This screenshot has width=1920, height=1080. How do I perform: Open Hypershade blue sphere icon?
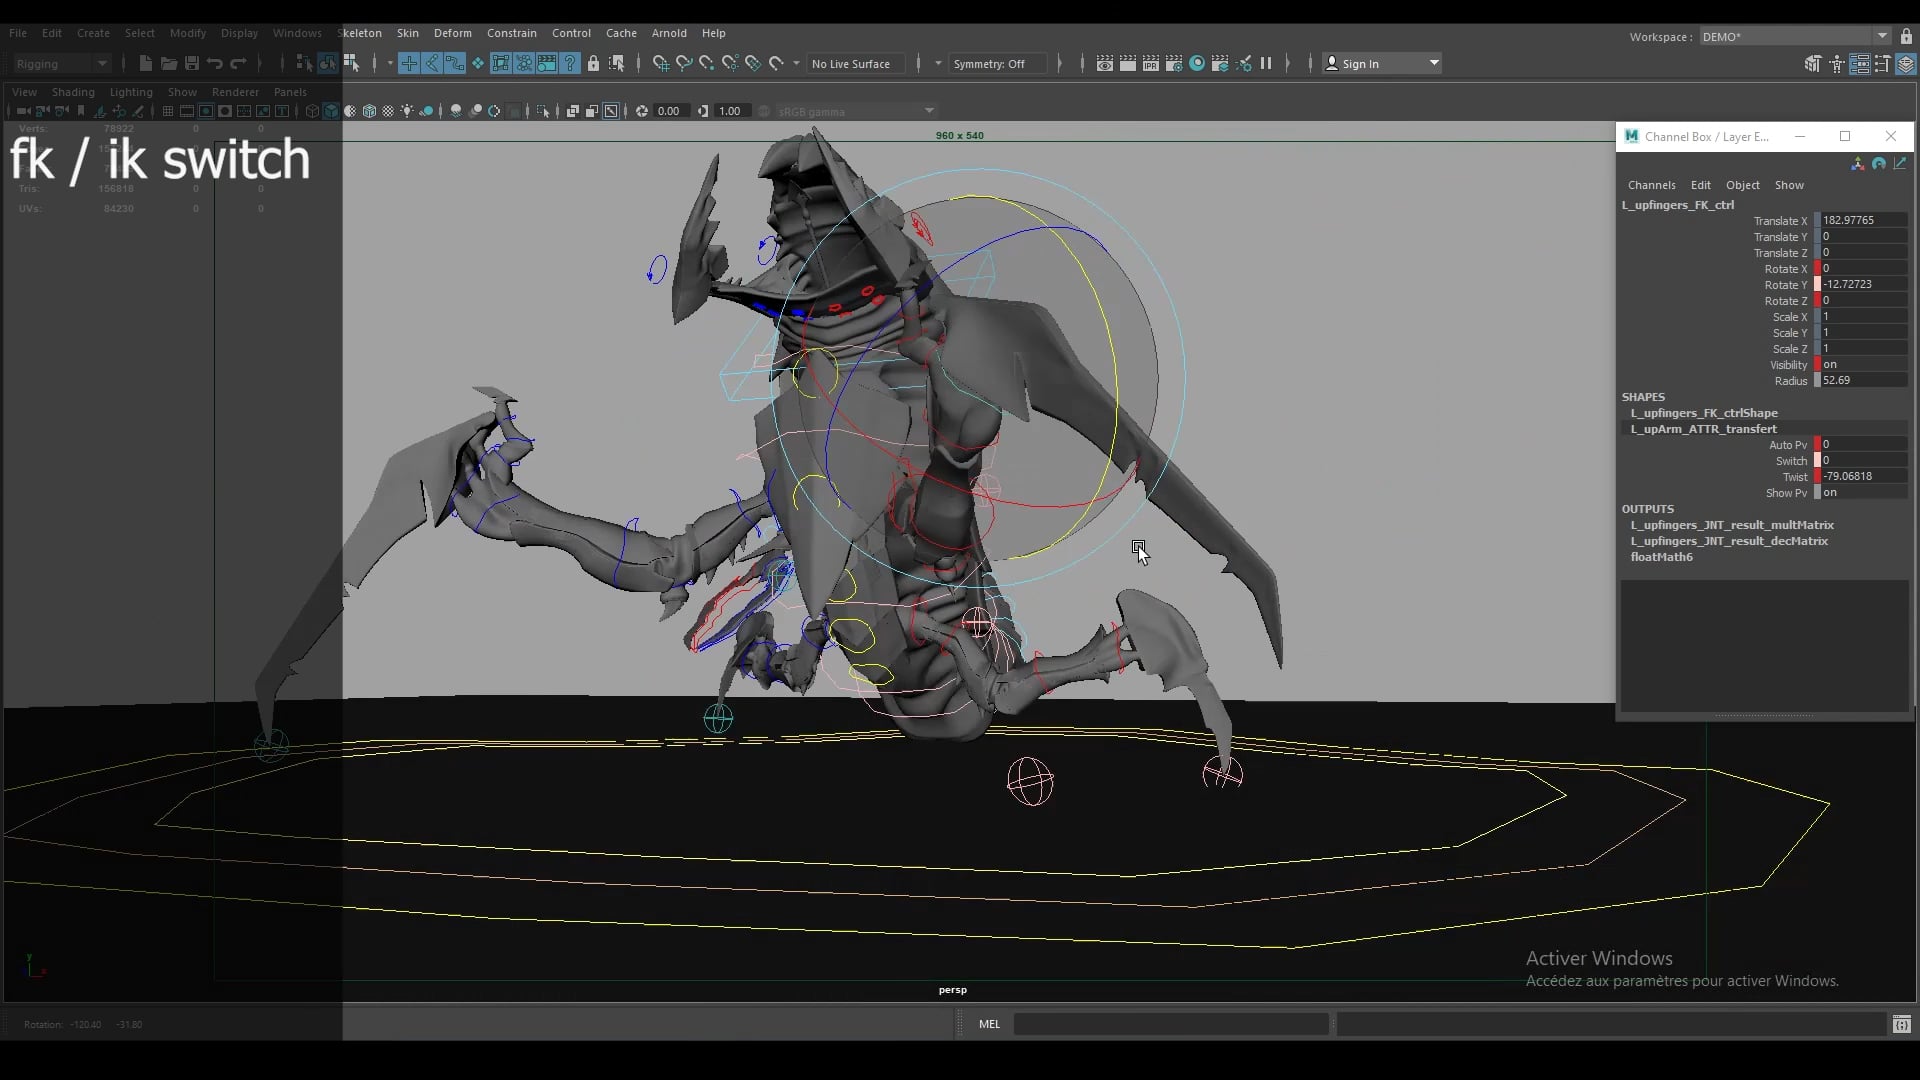click(x=1197, y=63)
